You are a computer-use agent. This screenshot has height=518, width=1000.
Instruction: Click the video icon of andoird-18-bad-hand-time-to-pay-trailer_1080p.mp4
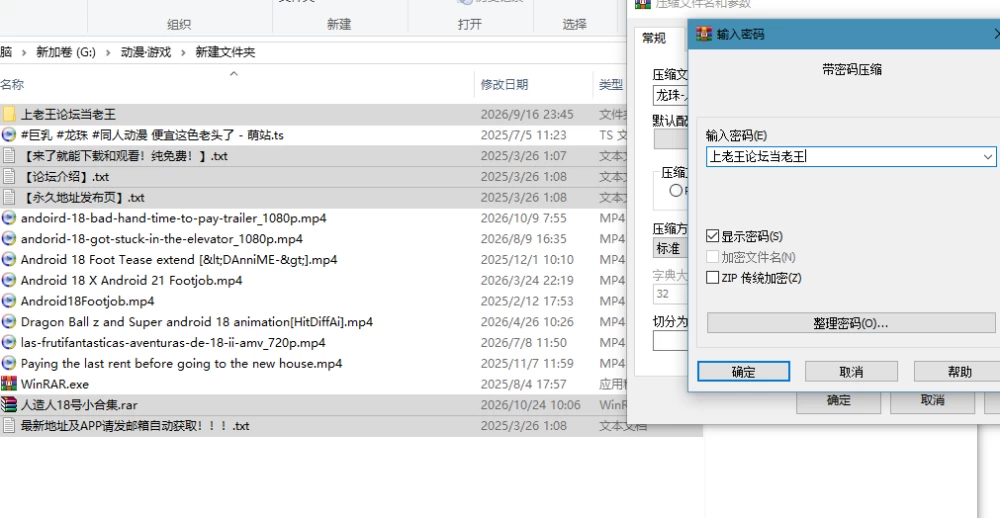[x=9, y=218]
